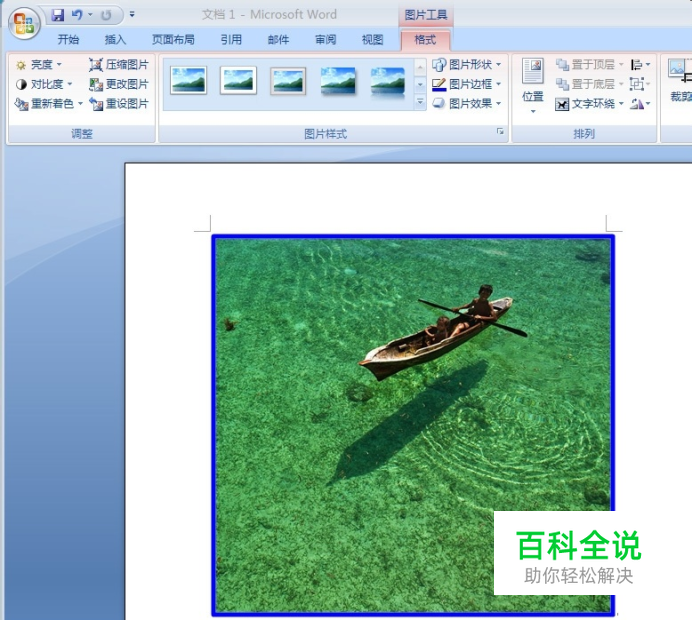692x620 pixels.
Task: Switch to the 开始 tab
Action: (x=68, y=40)
